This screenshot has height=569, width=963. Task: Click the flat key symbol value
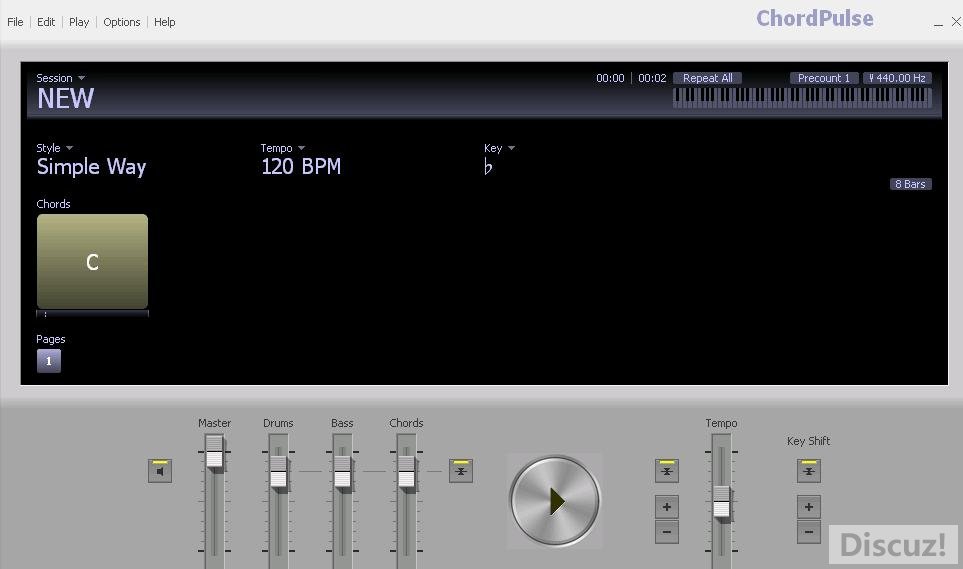point(488,167)
